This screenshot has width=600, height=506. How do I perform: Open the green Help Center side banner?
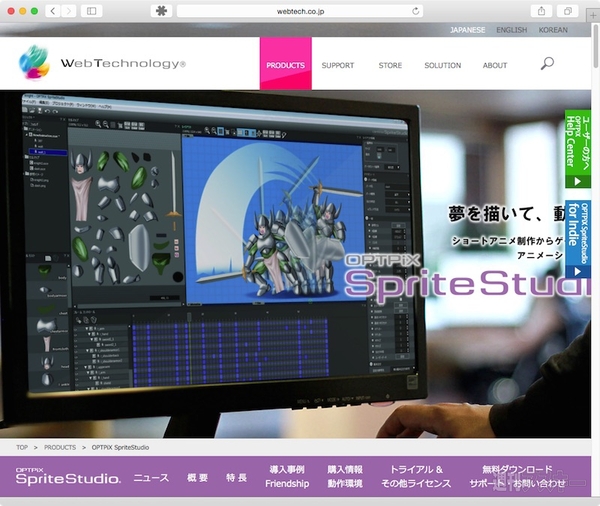coord(578,149)
